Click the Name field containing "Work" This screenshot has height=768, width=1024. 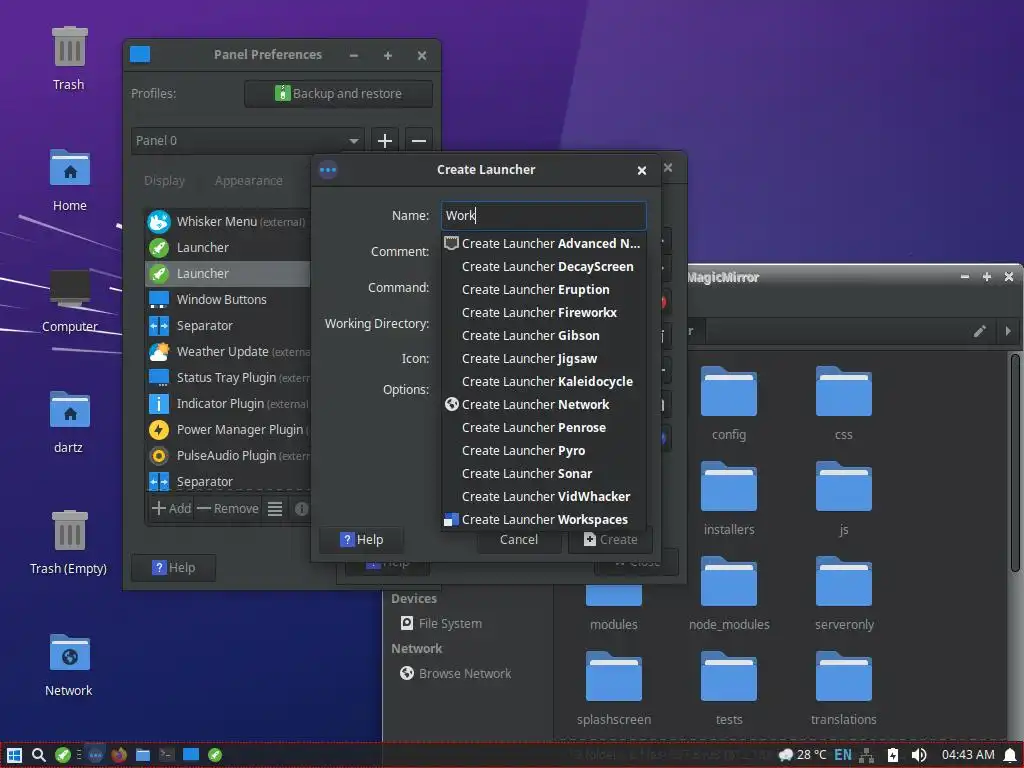click(x=543, y=216)
